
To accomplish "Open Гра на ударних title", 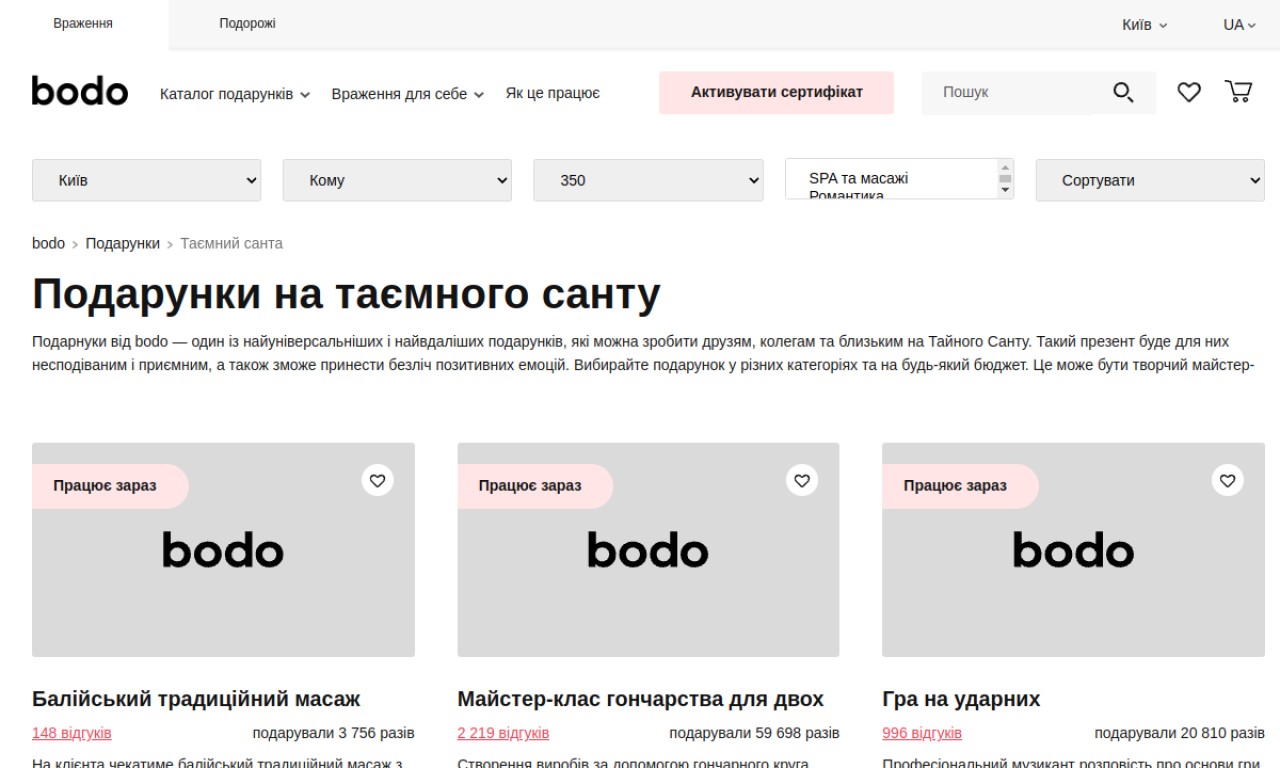I will [x=961, y=698].
